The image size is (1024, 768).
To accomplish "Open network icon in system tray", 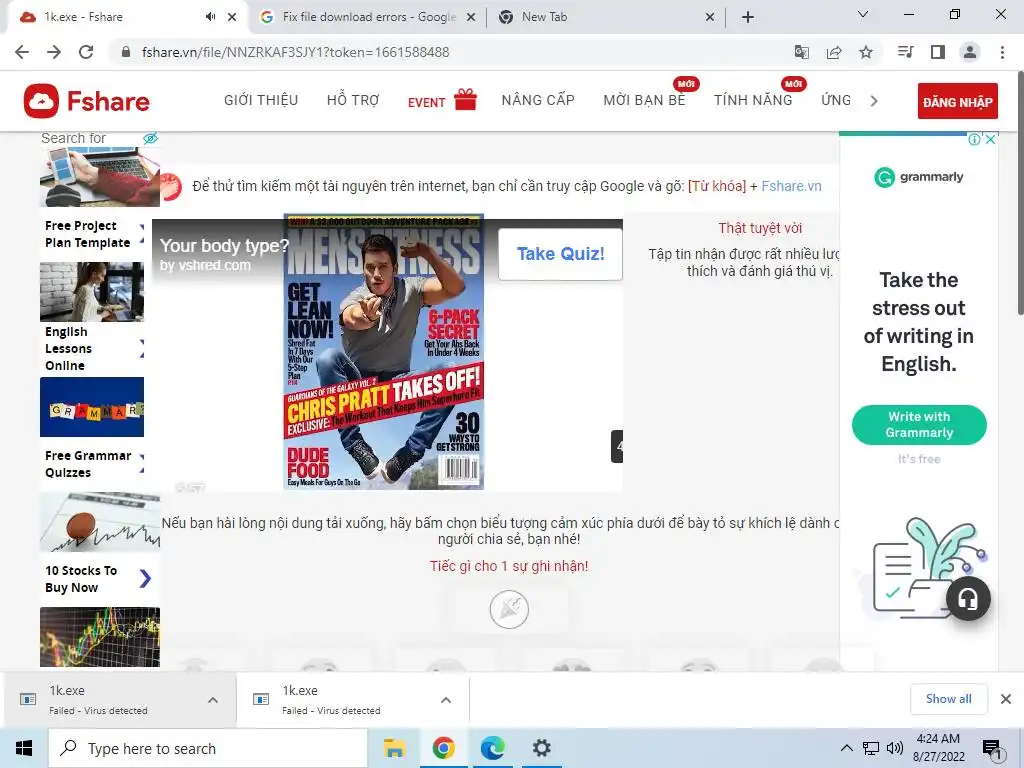I will pyautogui.click(x=871, y=748).
